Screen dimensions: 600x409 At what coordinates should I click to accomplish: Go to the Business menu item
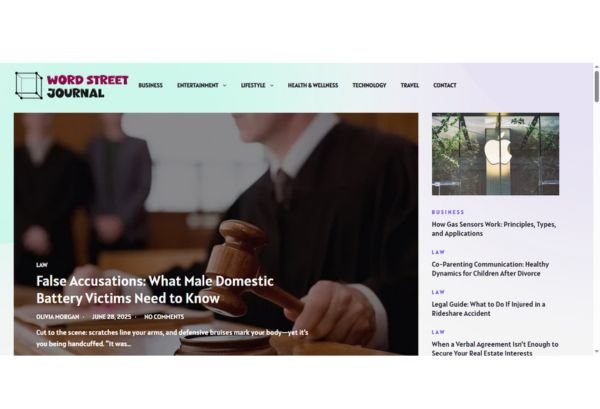click(x=150, y=85)
